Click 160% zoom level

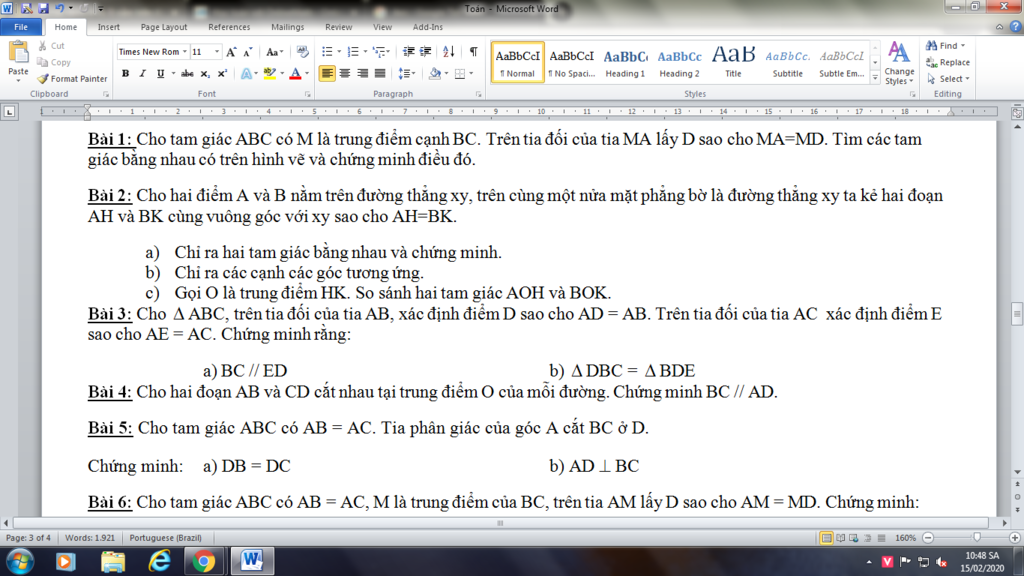(905, 538)
